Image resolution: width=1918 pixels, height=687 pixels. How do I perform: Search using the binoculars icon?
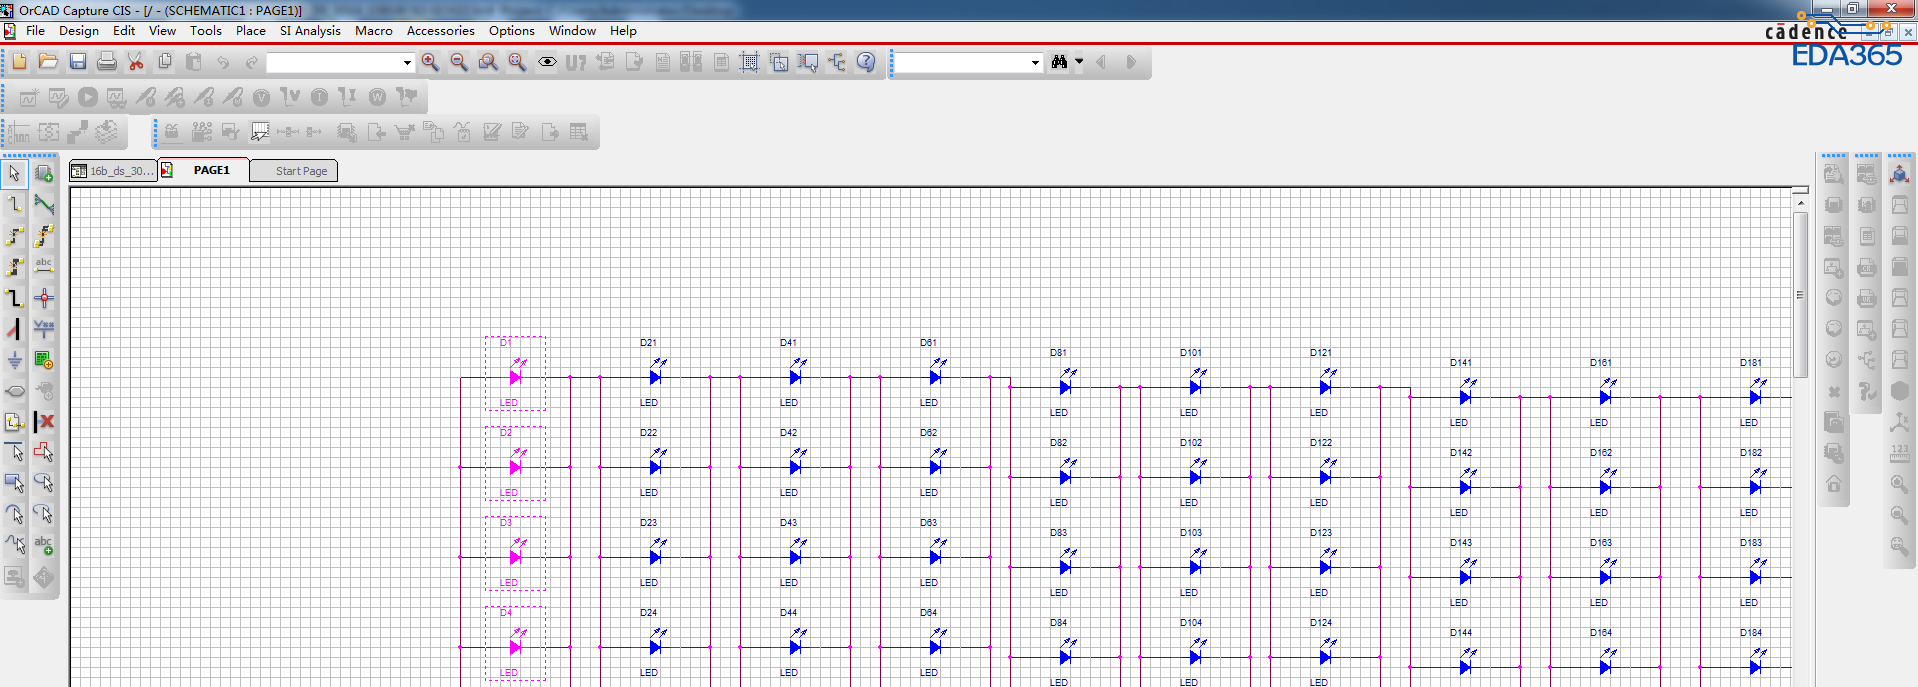[x=1059, y=62]
